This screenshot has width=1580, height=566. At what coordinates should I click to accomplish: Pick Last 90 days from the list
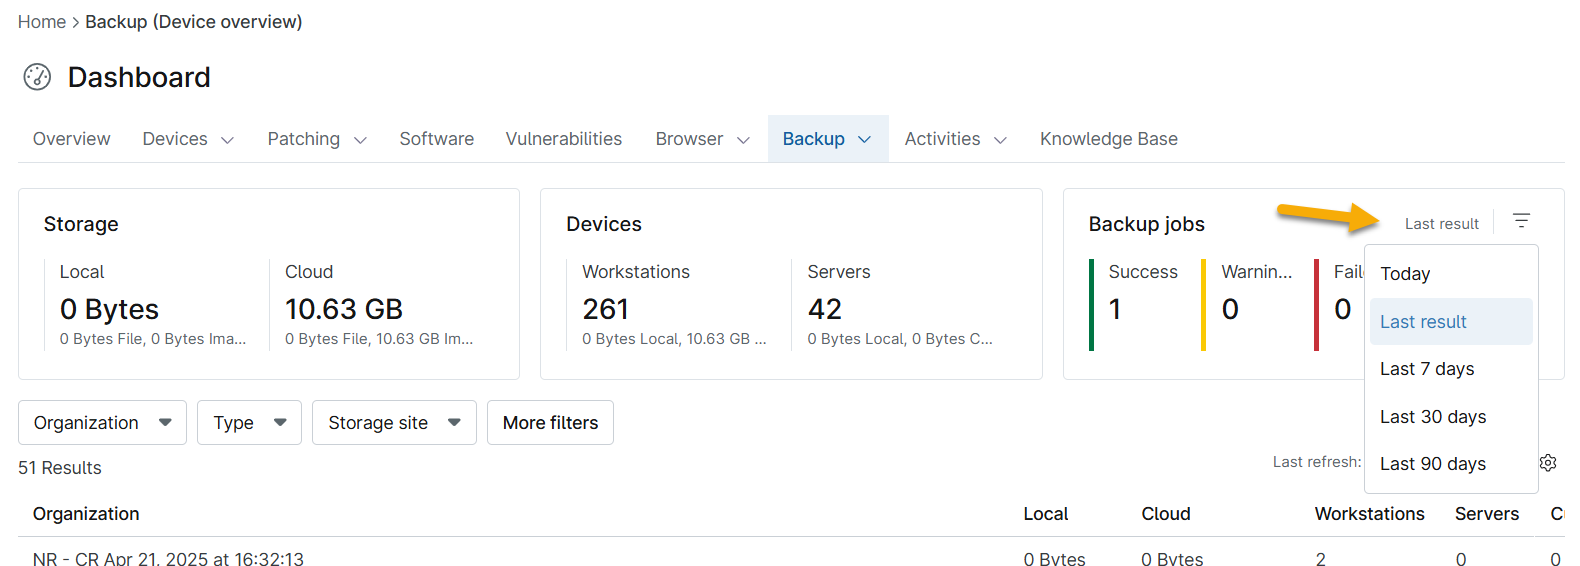point(1432,464)
